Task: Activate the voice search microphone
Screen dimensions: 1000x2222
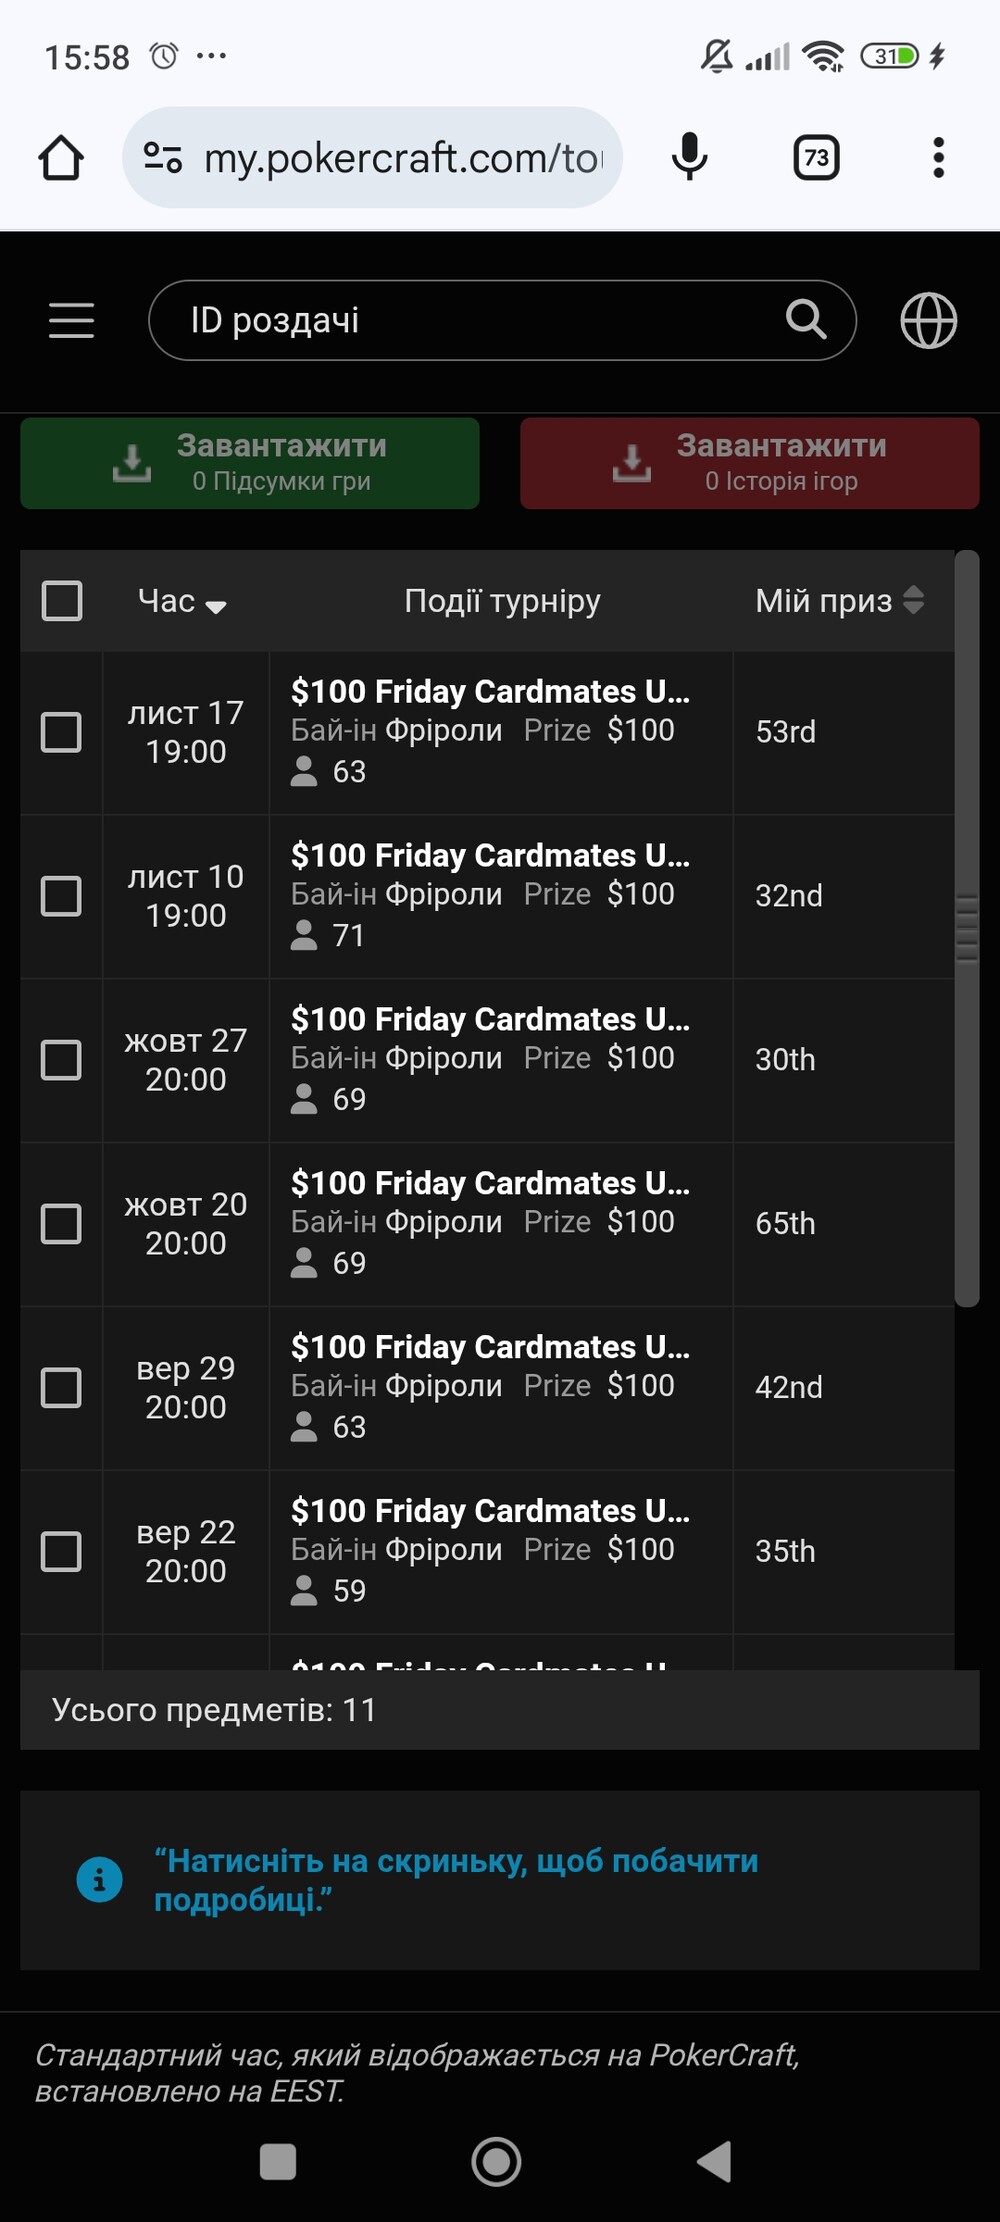Action: point(689,158)
